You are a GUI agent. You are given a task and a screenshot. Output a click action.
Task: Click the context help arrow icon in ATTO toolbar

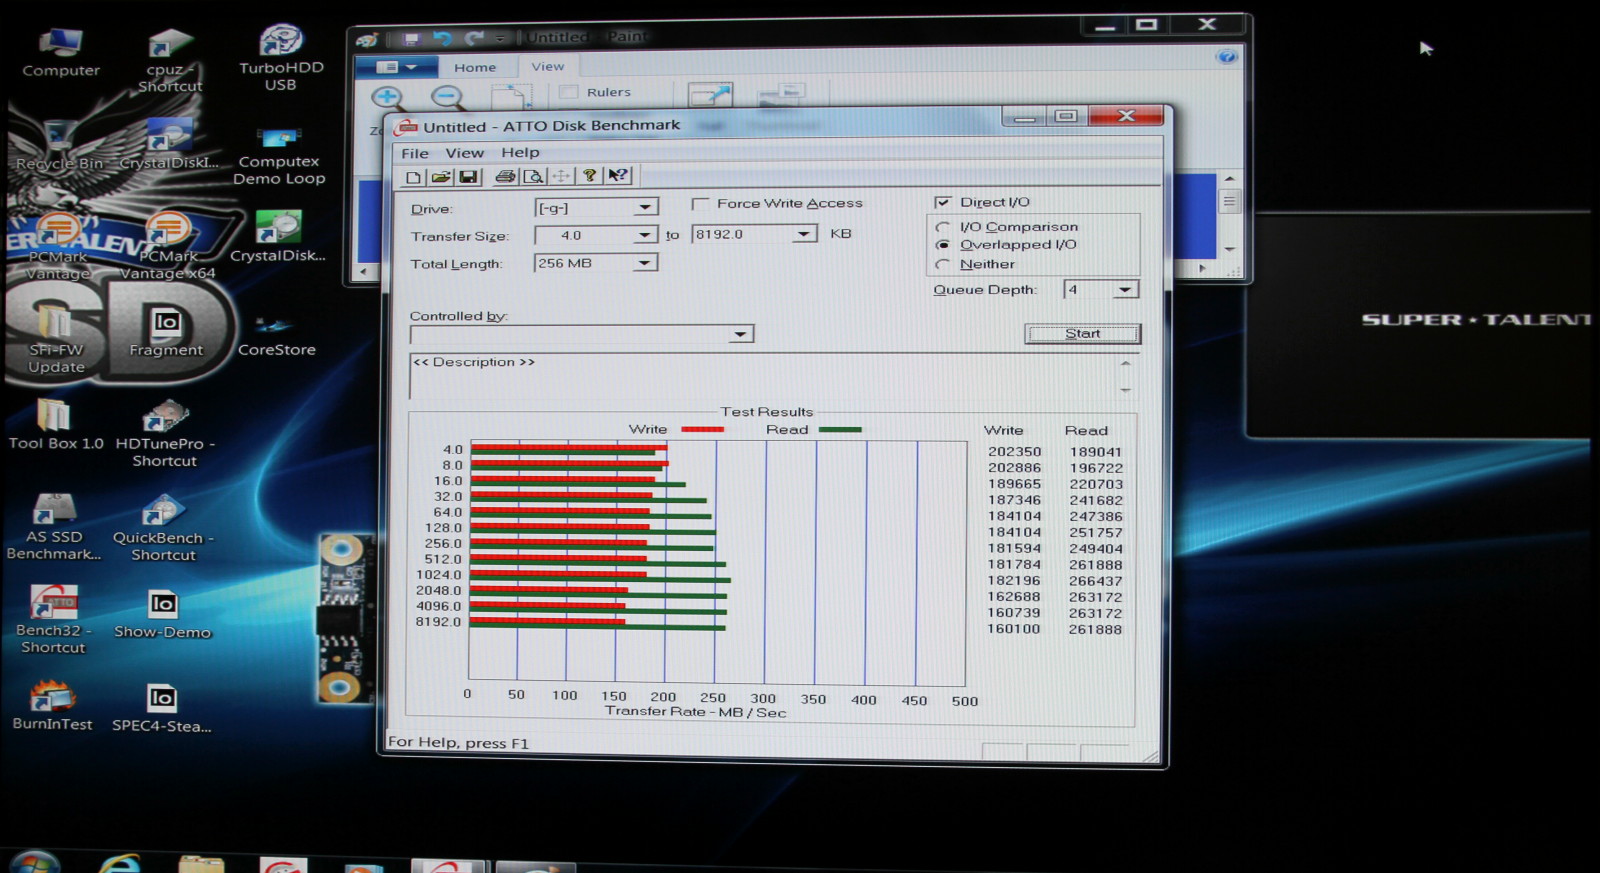pos(618,175)
